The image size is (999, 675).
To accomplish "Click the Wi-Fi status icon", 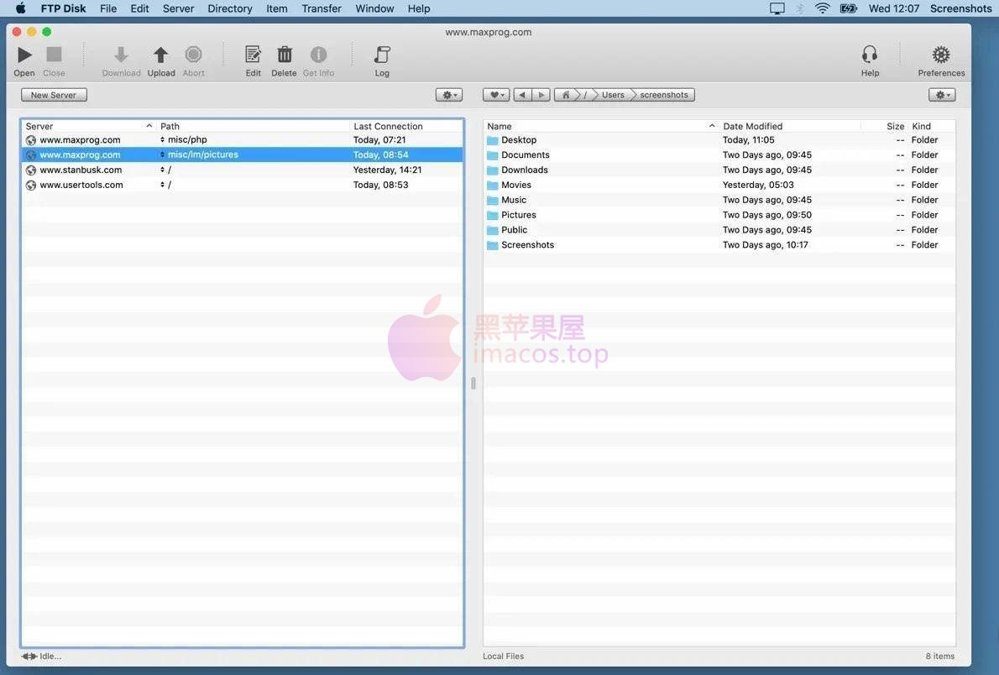I will click(823, 9).
